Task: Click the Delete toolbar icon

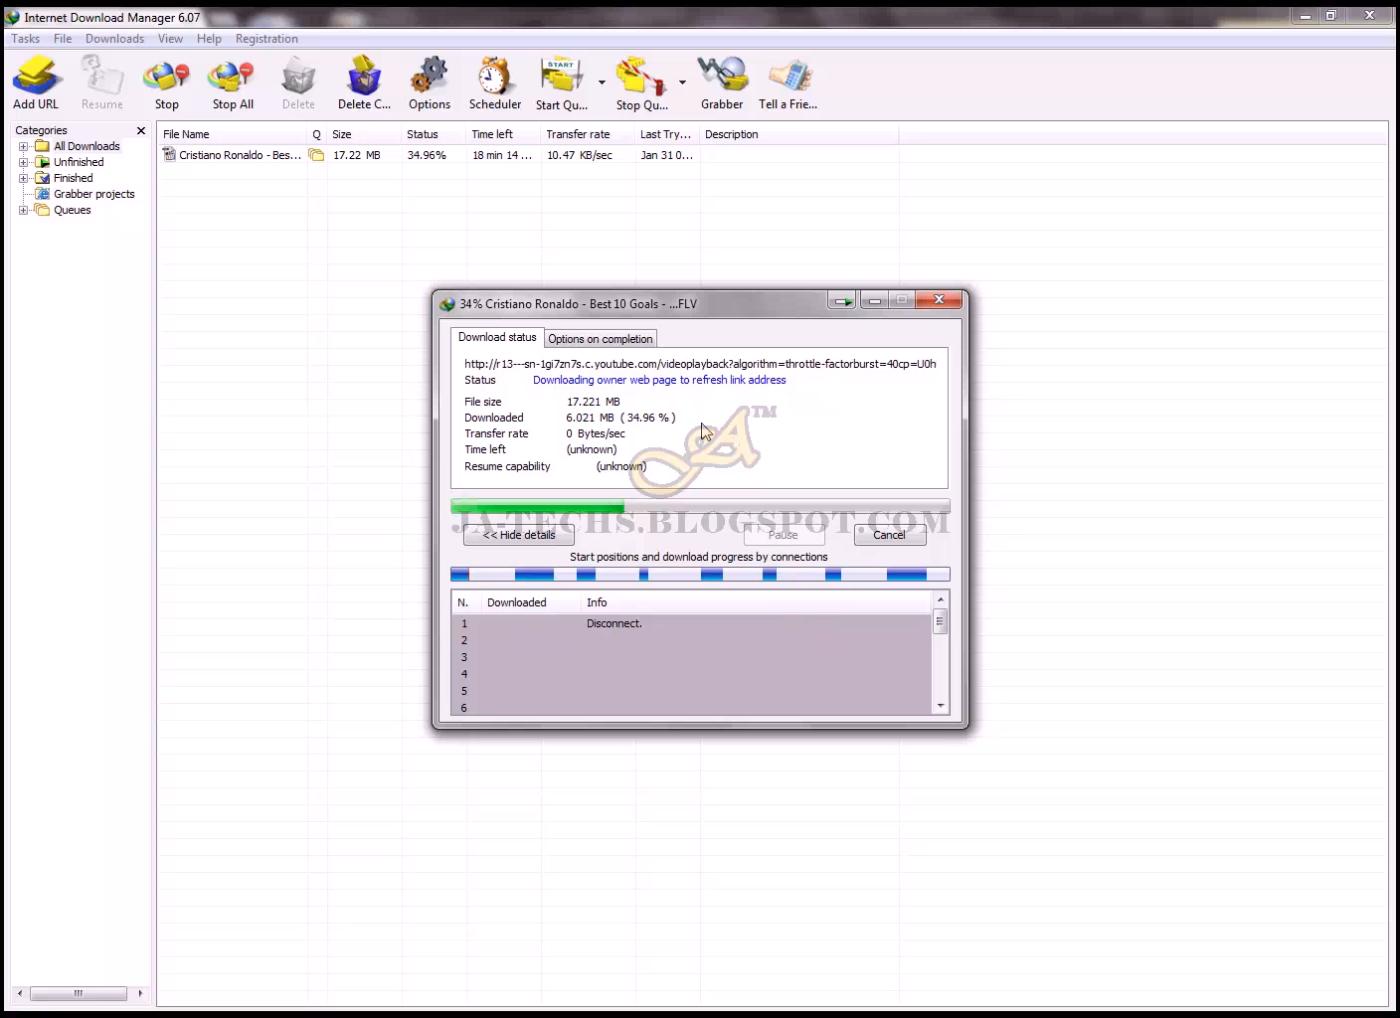Action: (298, 76)
